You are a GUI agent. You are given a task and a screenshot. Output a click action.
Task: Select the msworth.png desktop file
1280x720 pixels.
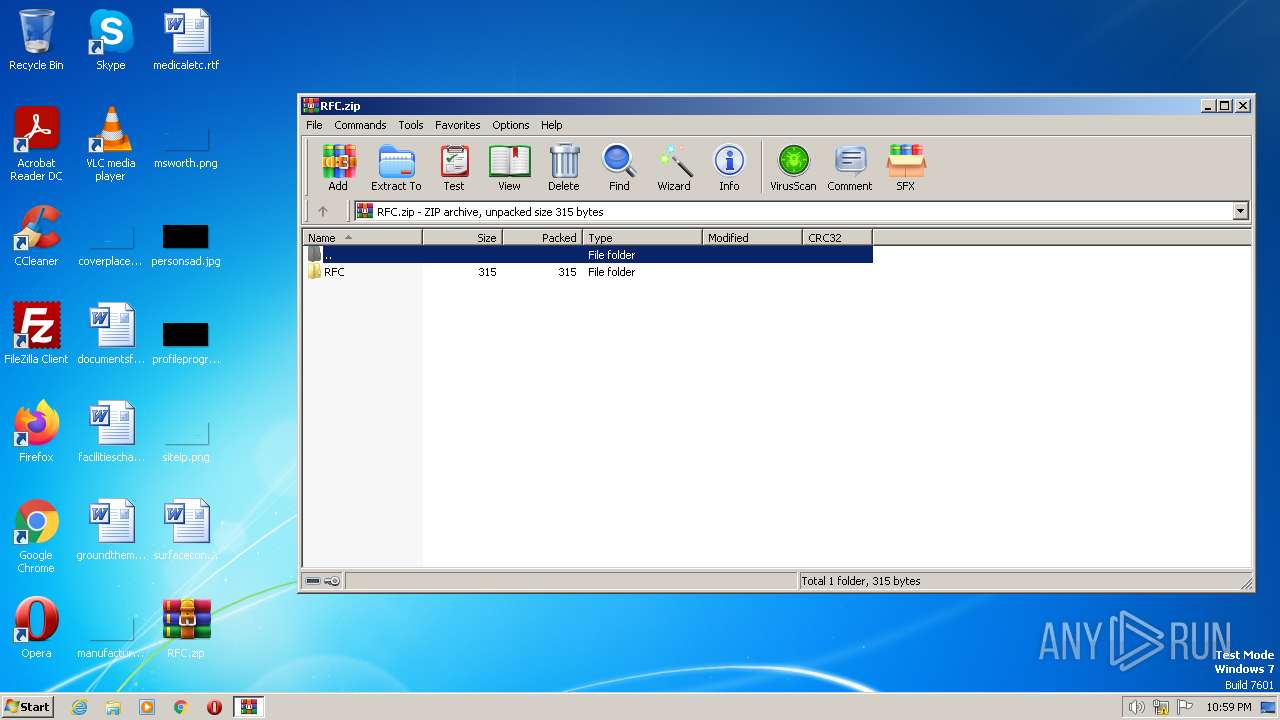tap(186, 146)
